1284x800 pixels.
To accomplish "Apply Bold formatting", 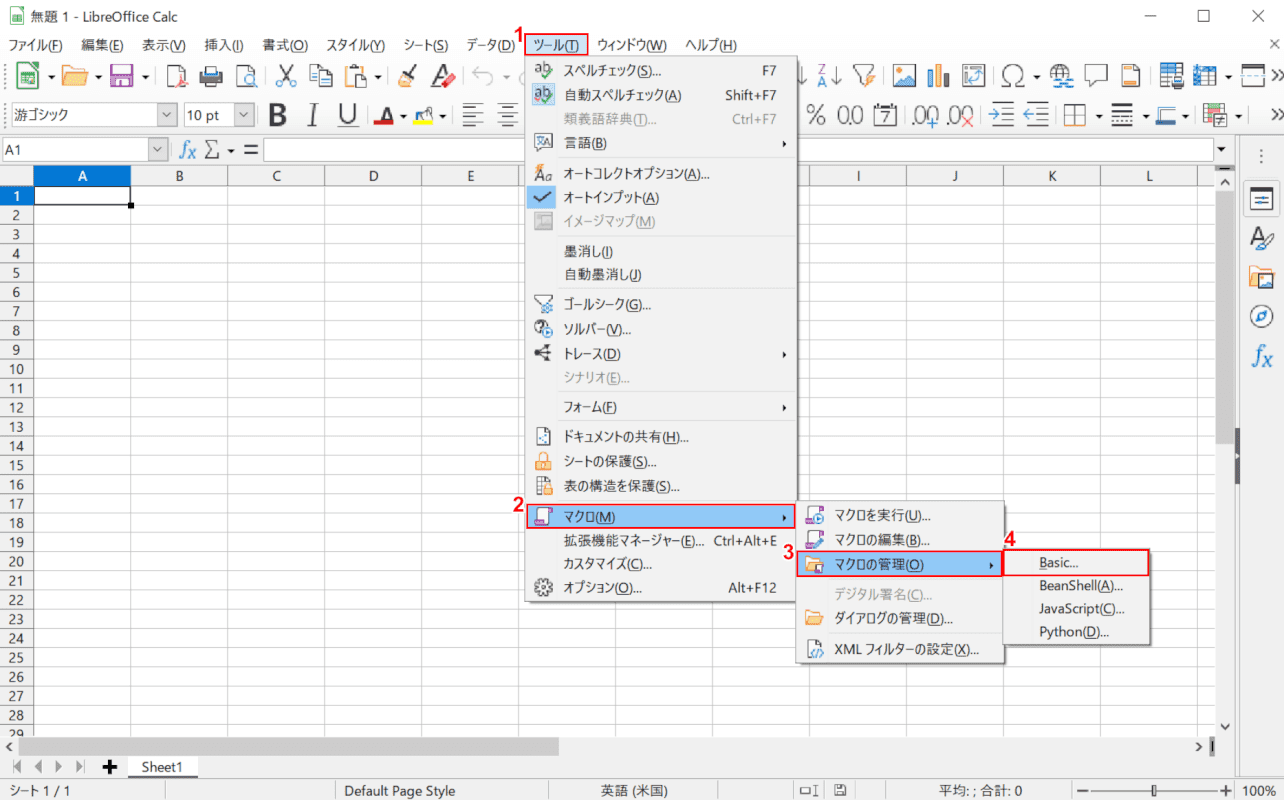I will pyautogui.click(x=278, y=115).
